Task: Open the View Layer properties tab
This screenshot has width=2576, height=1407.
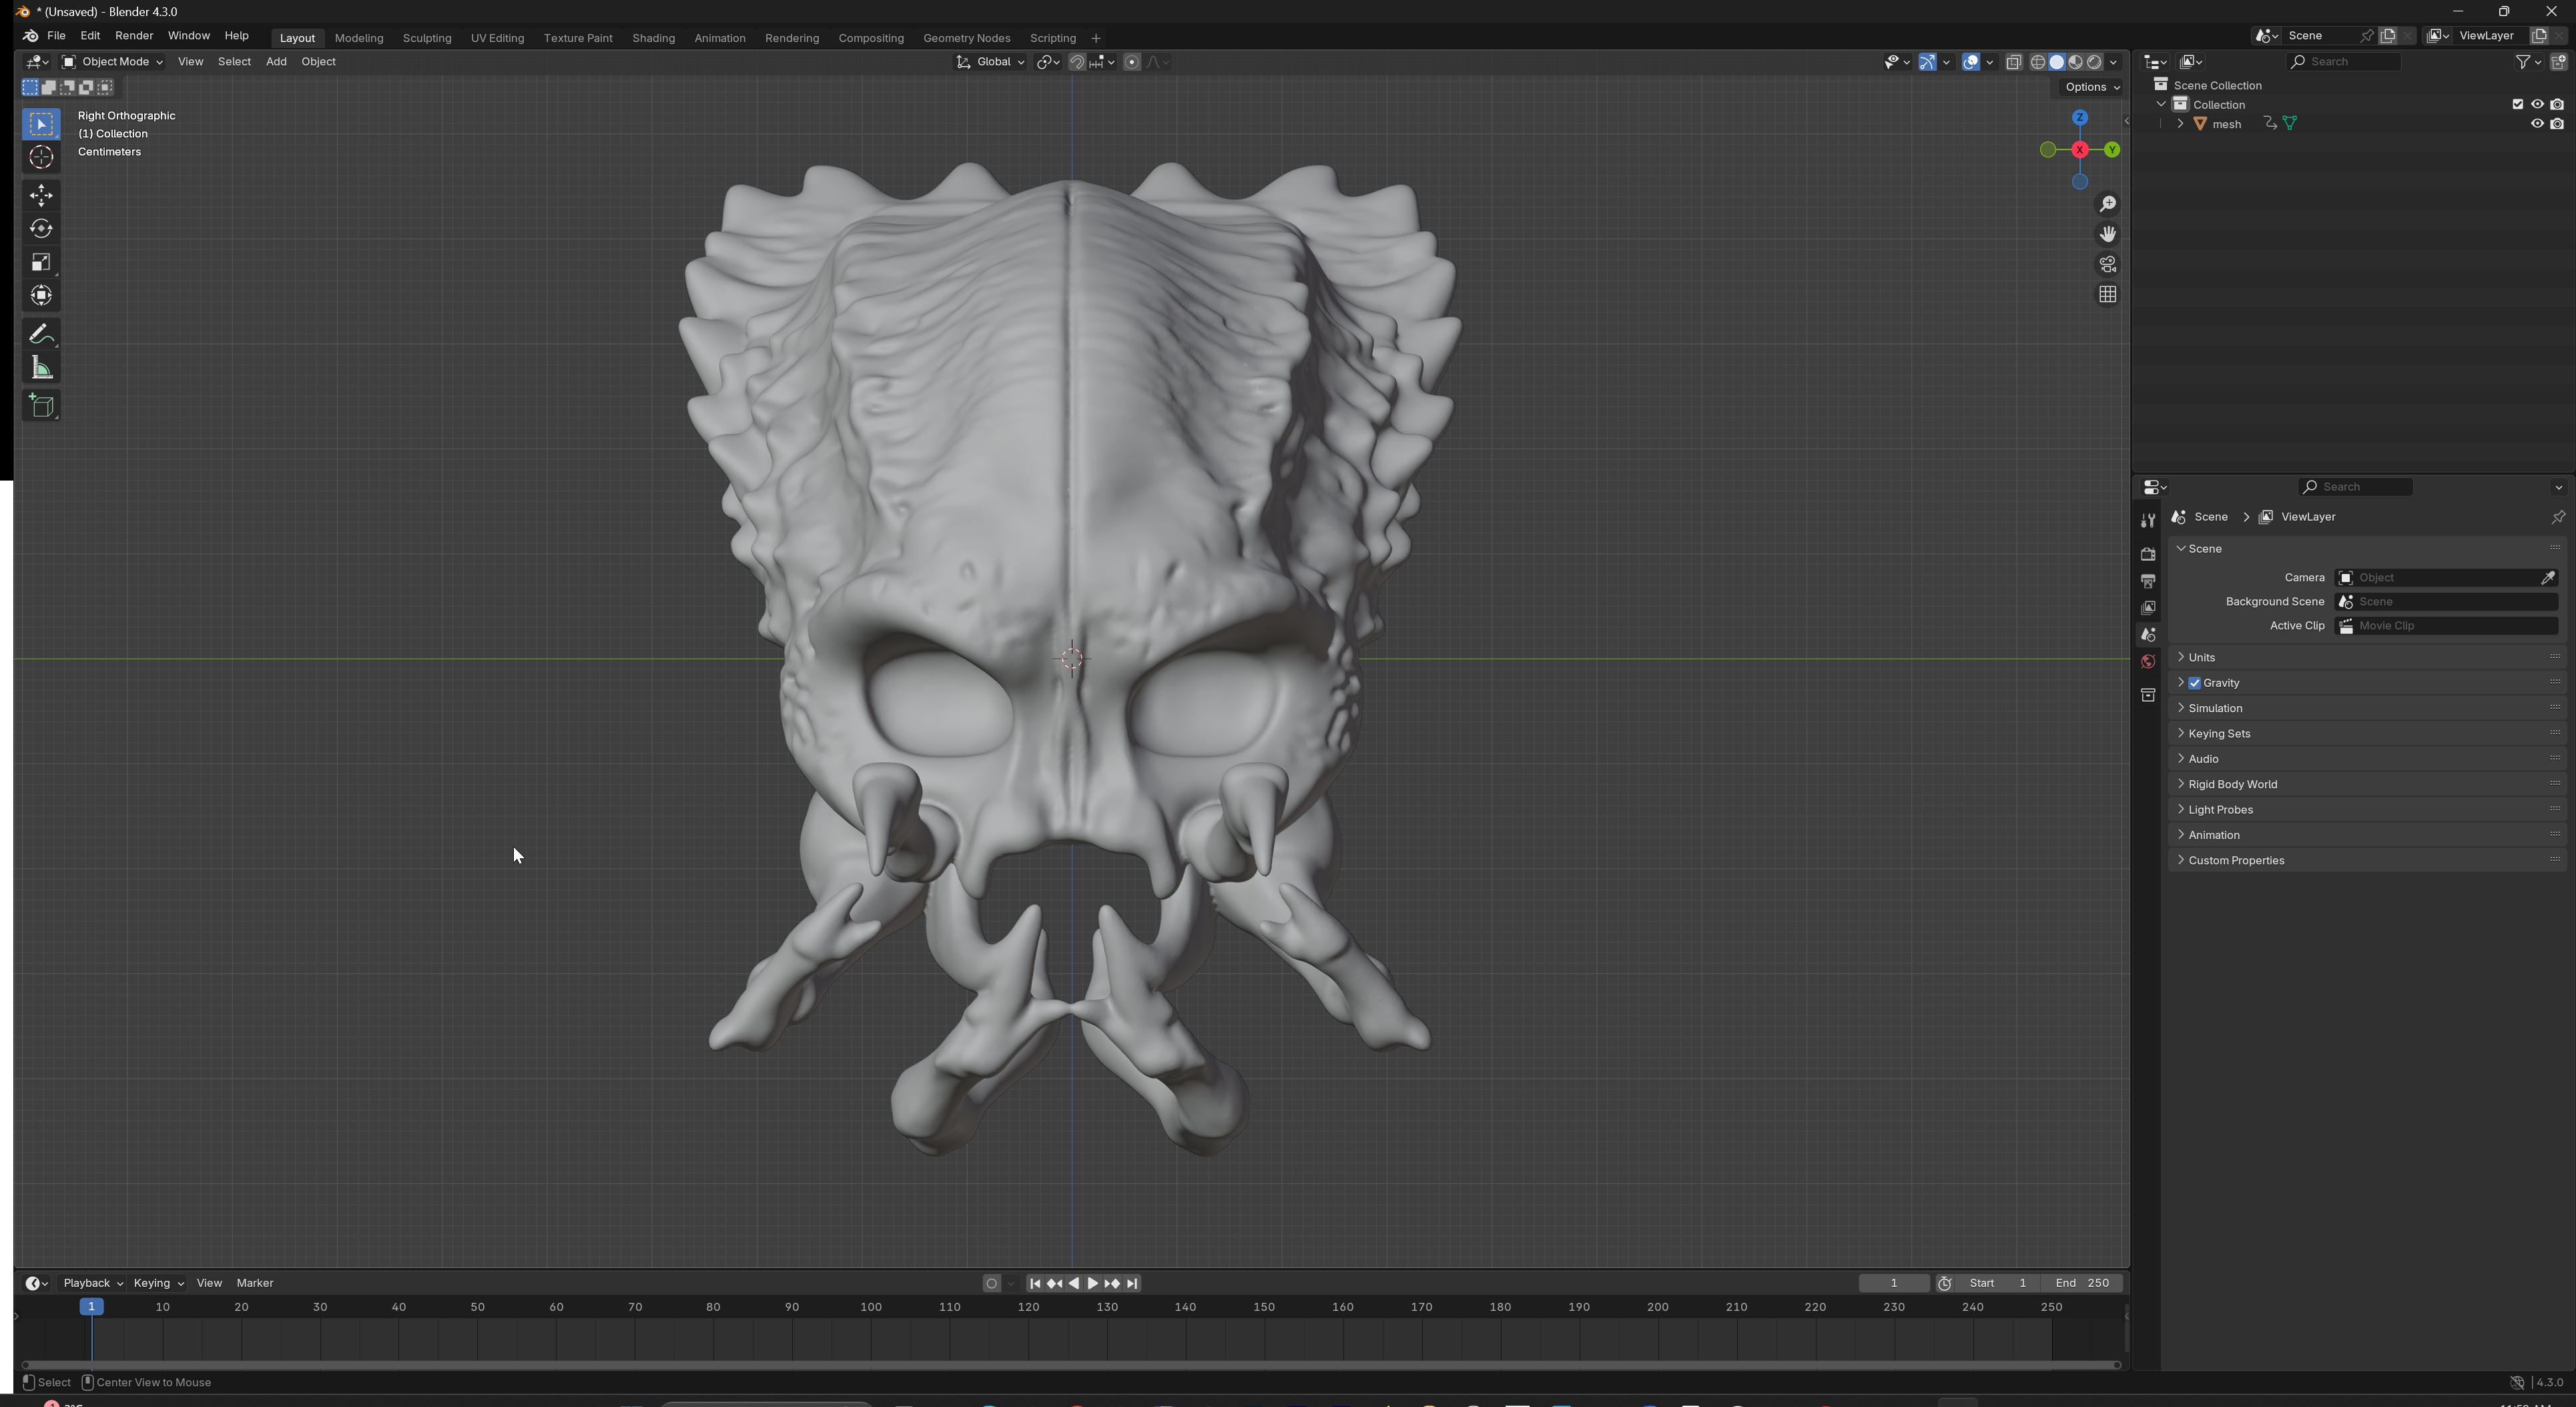Action: 2147,608
